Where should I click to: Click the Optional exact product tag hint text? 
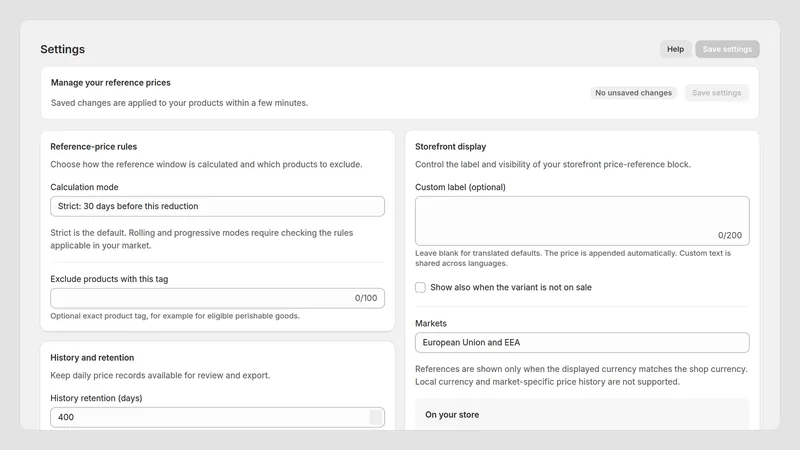(175, 316)
